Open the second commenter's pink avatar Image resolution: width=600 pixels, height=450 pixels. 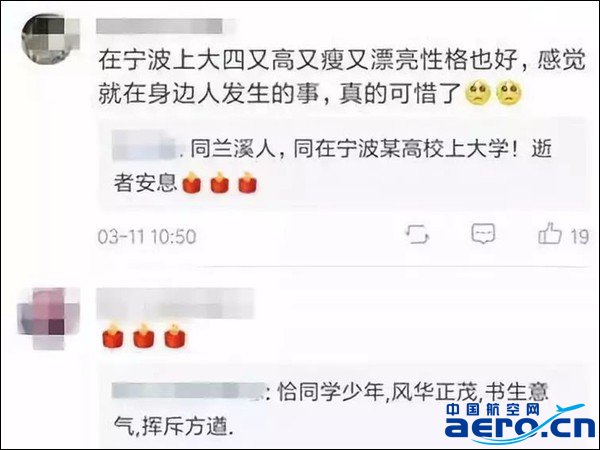(49, 318)
